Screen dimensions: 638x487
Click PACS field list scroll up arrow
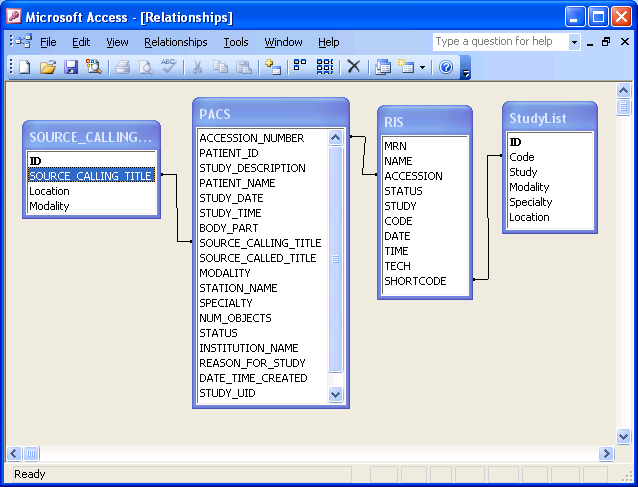point(335,138)
